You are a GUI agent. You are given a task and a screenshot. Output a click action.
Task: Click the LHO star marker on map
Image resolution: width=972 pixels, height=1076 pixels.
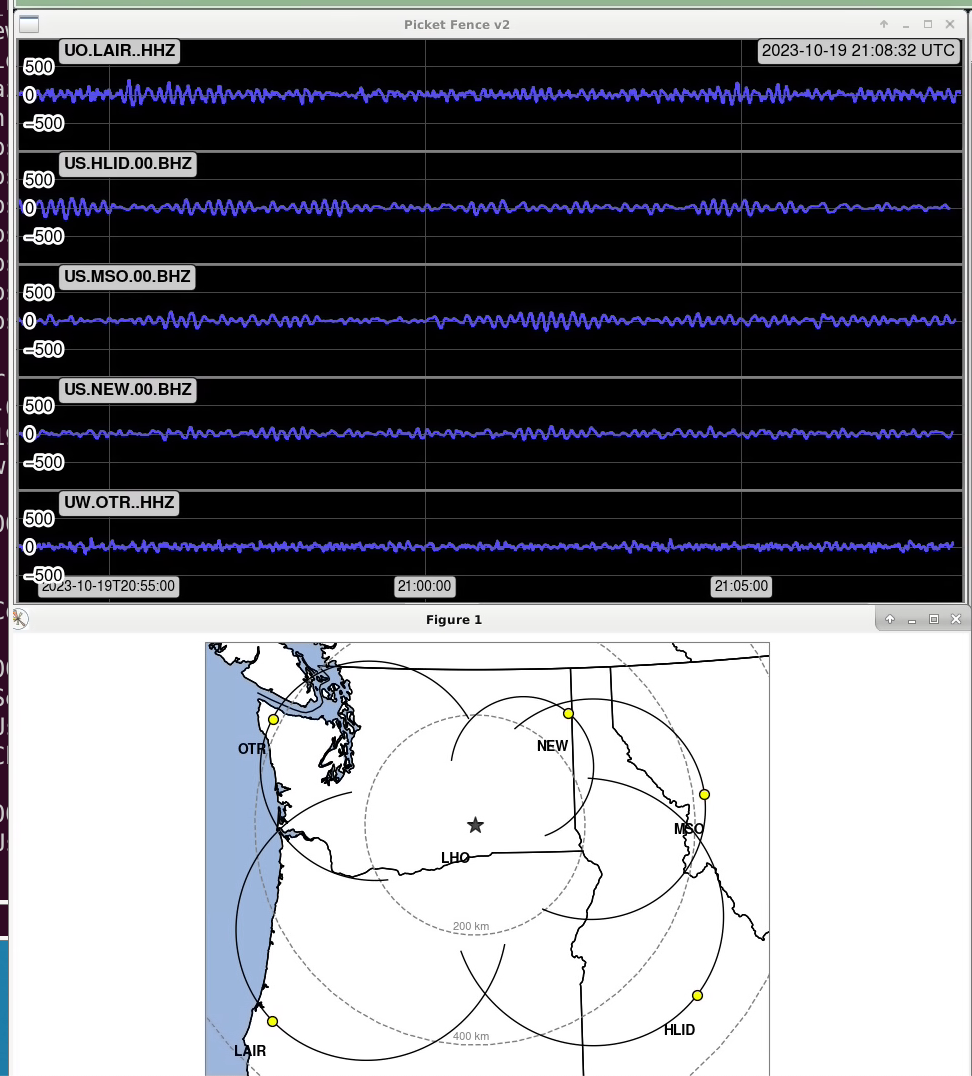coord(475,825)
